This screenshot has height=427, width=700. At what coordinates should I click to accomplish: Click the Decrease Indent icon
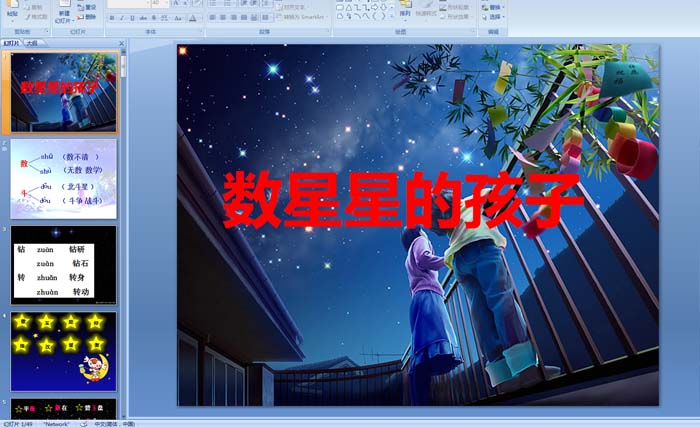[x=243, y=3]
